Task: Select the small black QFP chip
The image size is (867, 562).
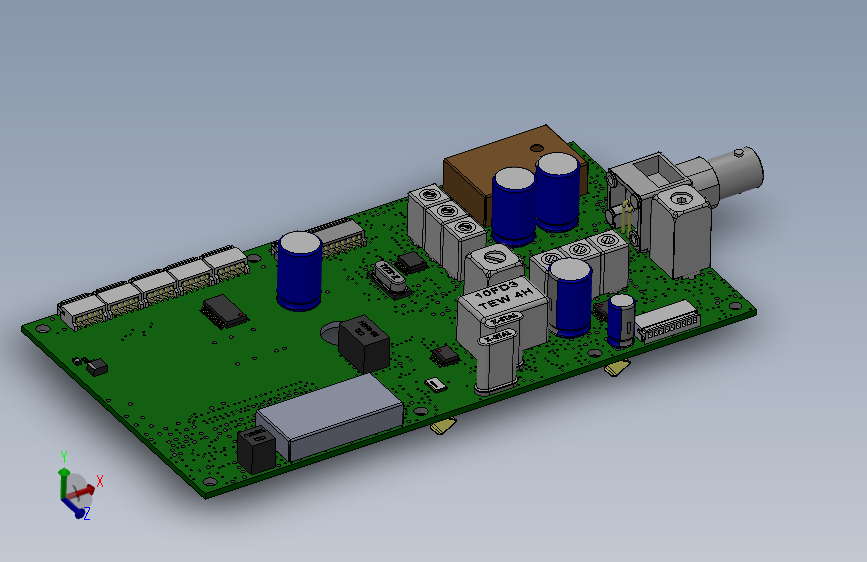Action: pyautogui.click(x=412, y=263)
